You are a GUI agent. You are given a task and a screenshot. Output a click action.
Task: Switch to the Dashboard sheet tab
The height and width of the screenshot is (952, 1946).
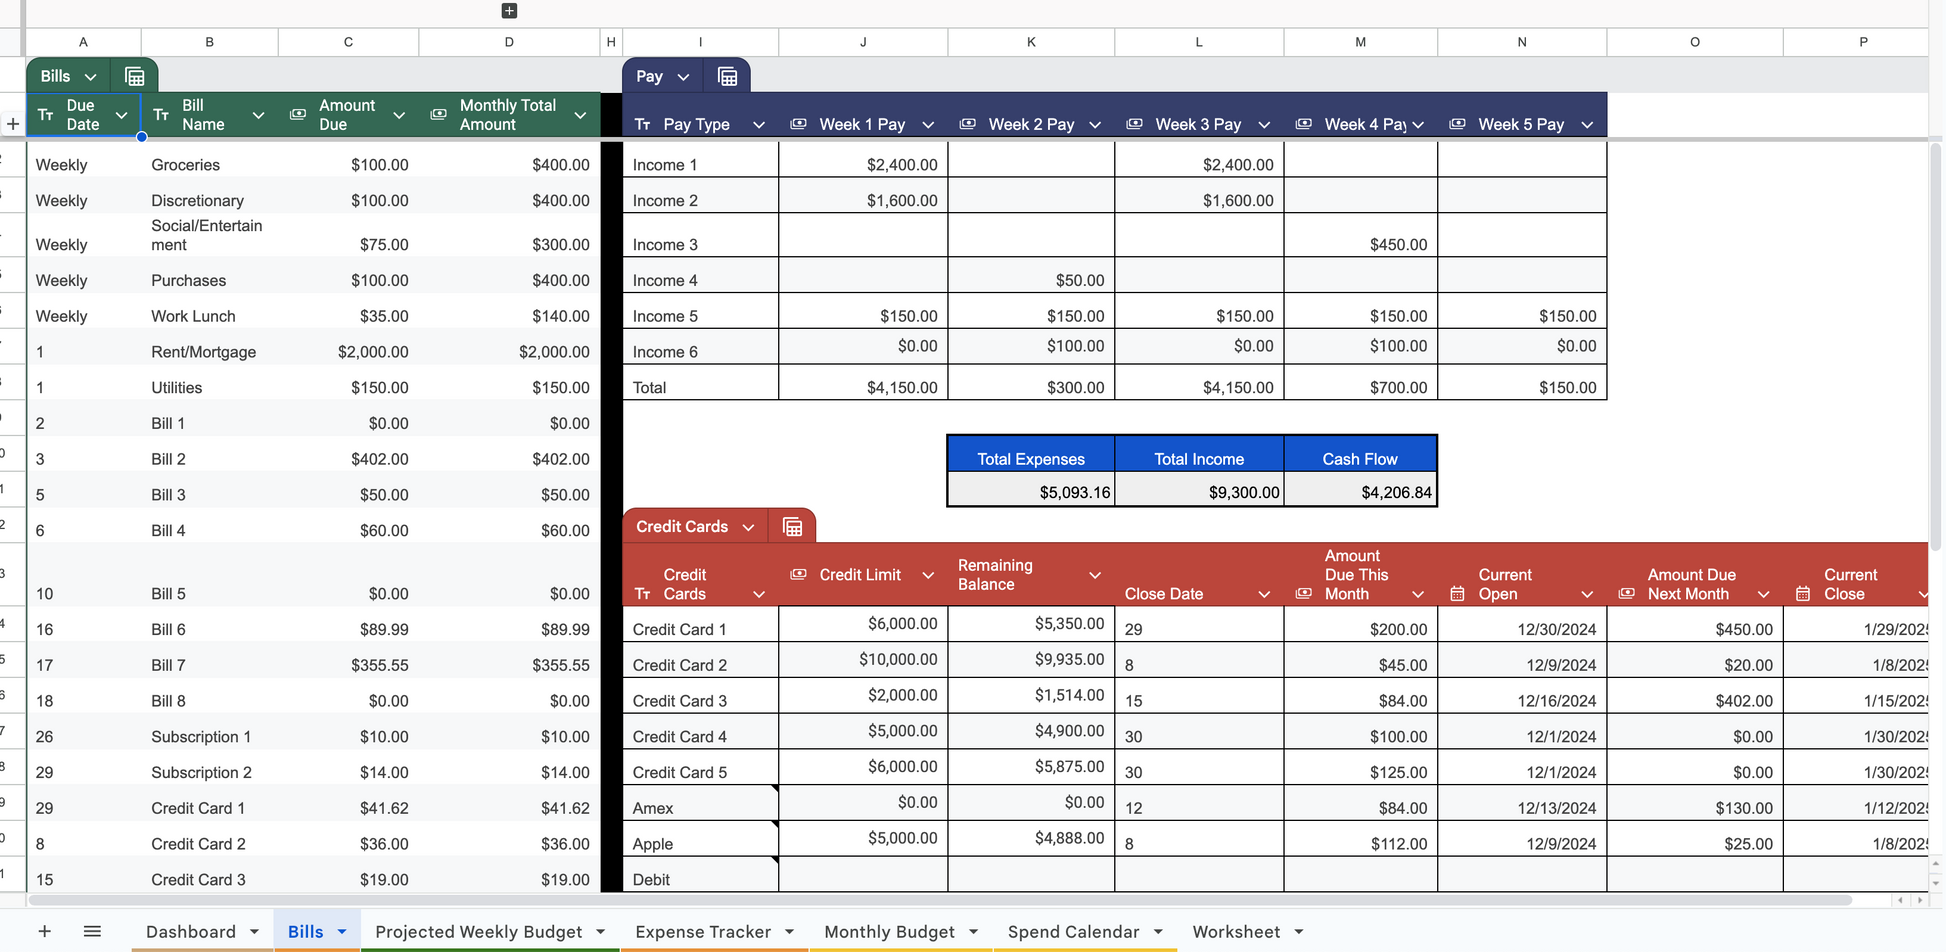tap(190, 931)
